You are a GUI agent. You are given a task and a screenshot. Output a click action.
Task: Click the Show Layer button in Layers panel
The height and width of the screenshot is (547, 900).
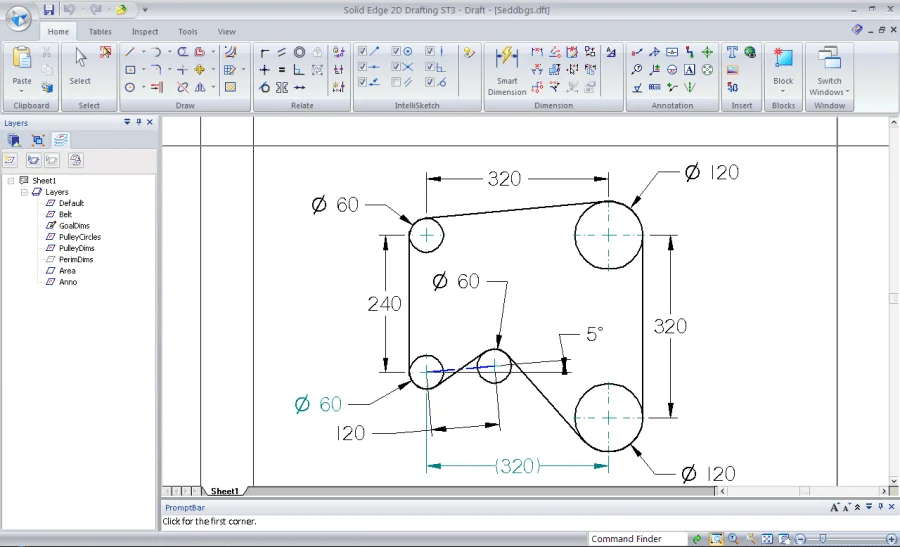33,160
